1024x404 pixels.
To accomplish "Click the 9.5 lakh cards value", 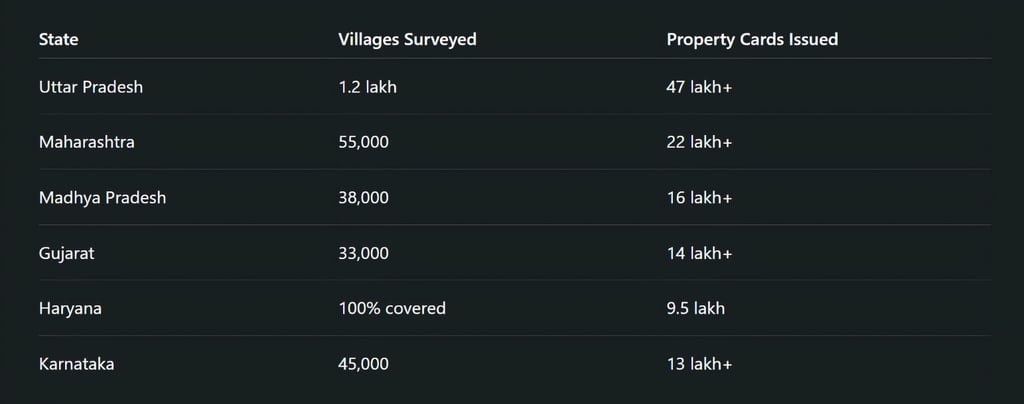I will pyautogui.click(x=696, y=309).
